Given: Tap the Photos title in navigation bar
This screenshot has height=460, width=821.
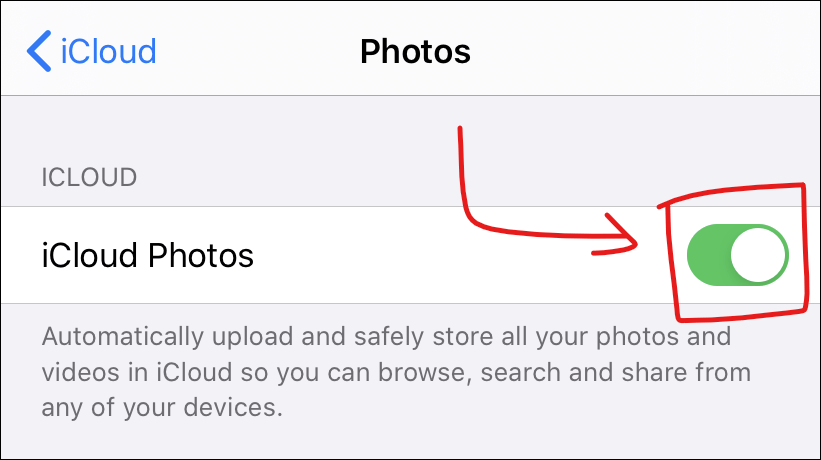Looking at the screenshot, I should [x=415, y=51].
